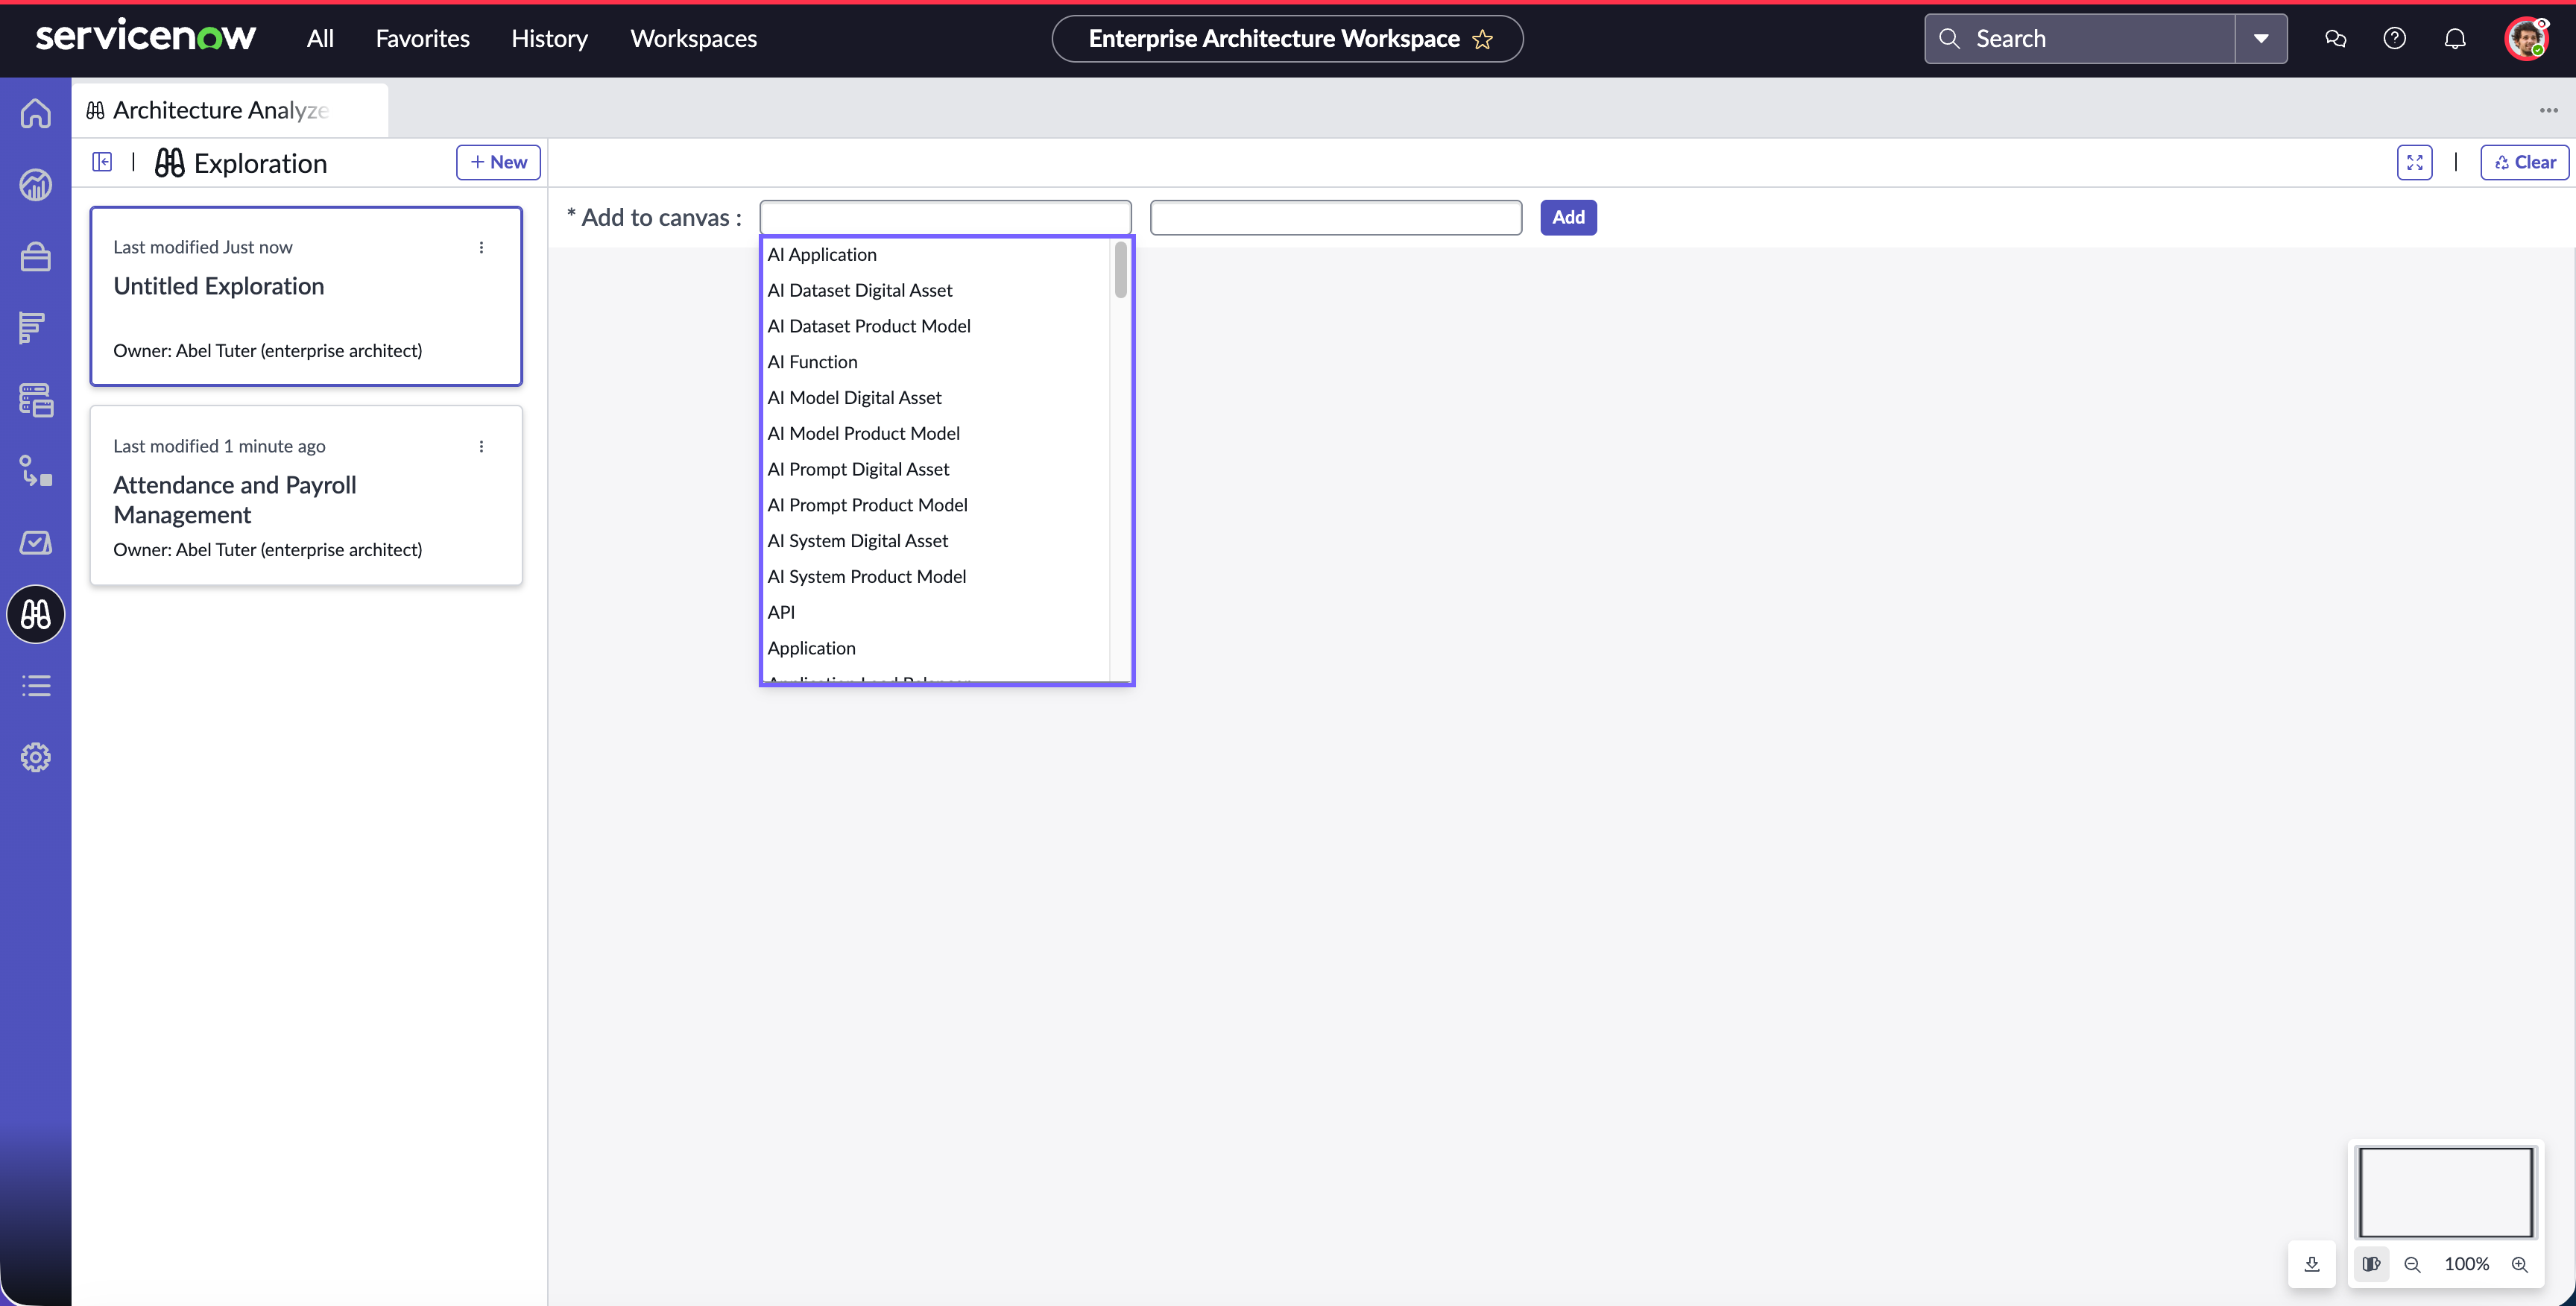This screenshot has height=1306, width=2576.
Task: Select AI Function option
Action: click(x=937, y=362)
